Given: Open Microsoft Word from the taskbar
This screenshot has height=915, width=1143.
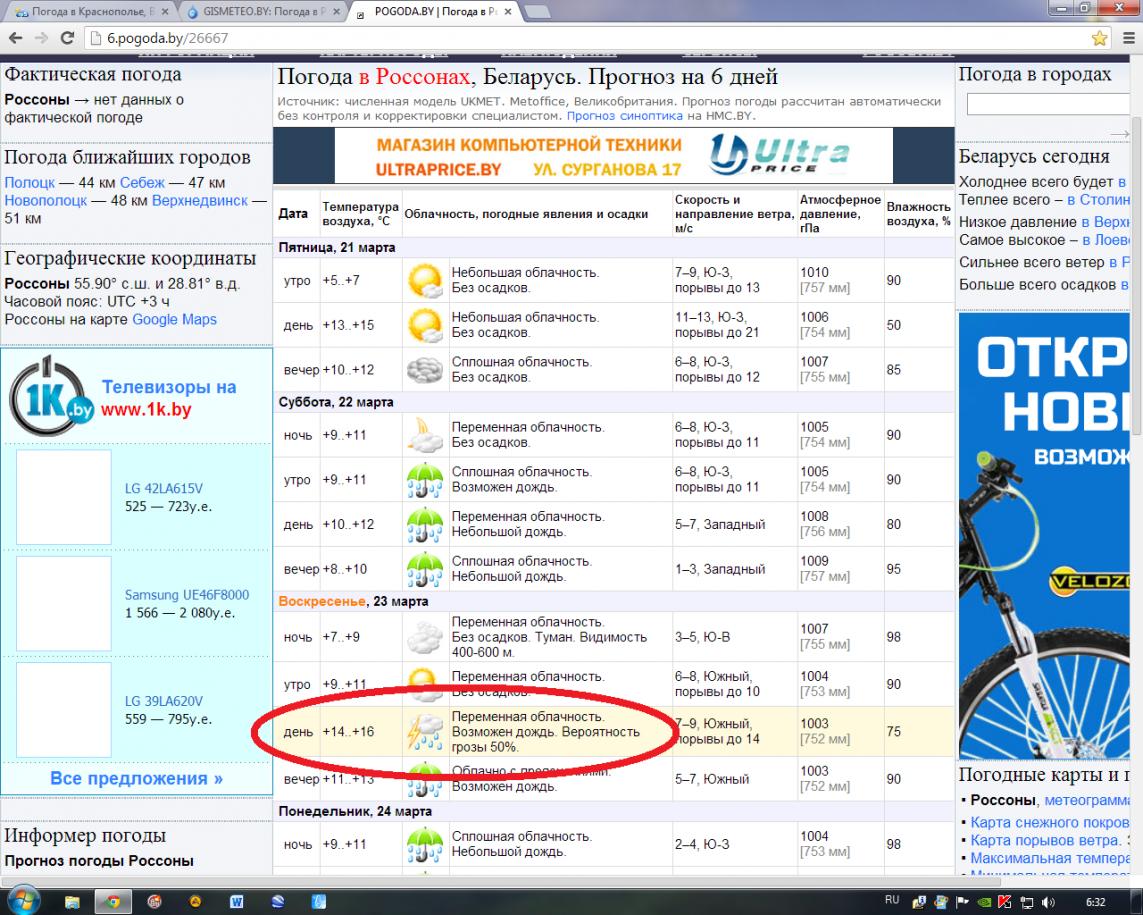Looking at the screenshot, I should click(237, 901).
